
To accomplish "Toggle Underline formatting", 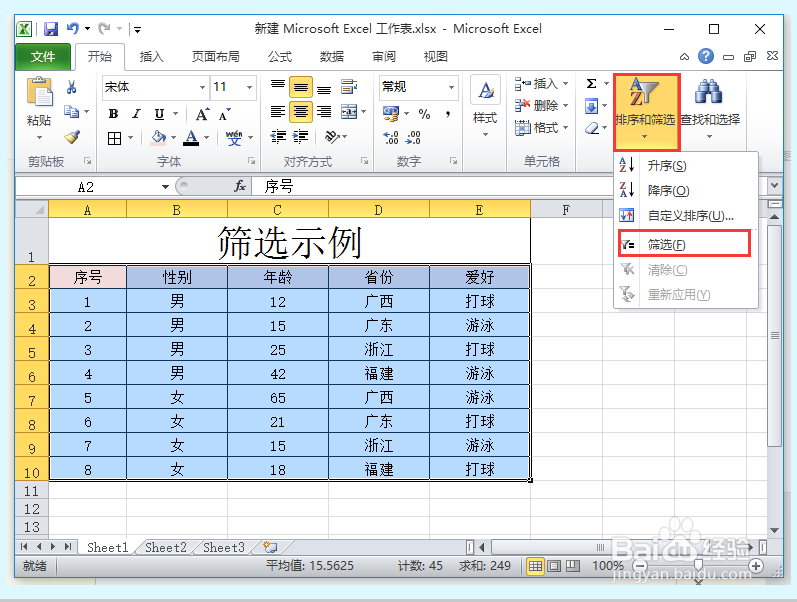I will click(x=159, y=114).
